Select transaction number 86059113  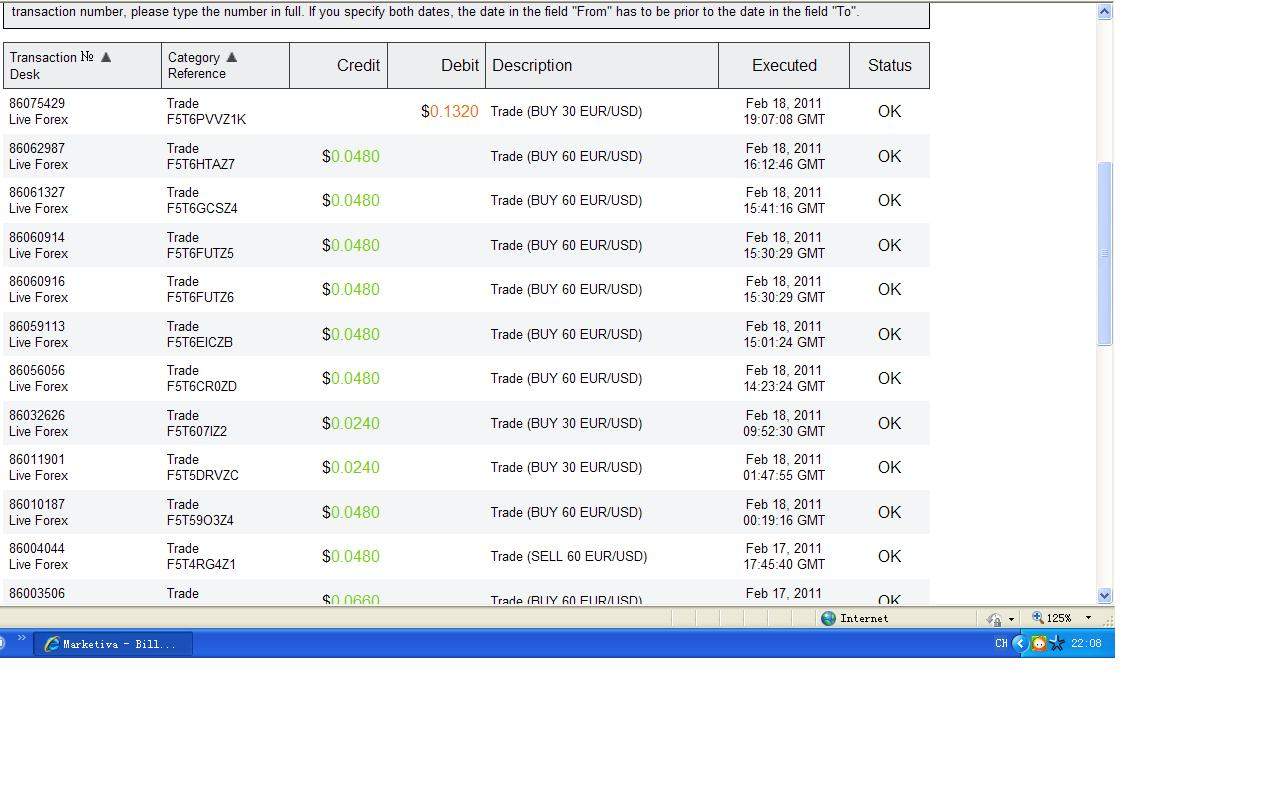pyautogui.click(x=37, y=326)
